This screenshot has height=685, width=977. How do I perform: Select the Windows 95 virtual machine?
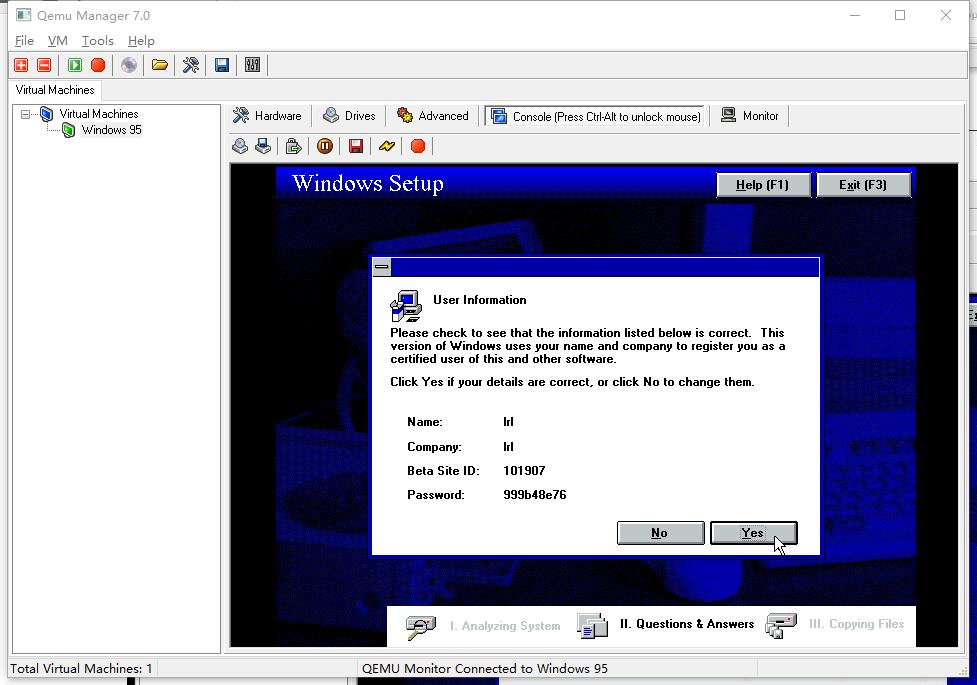[x=112, y=130]
